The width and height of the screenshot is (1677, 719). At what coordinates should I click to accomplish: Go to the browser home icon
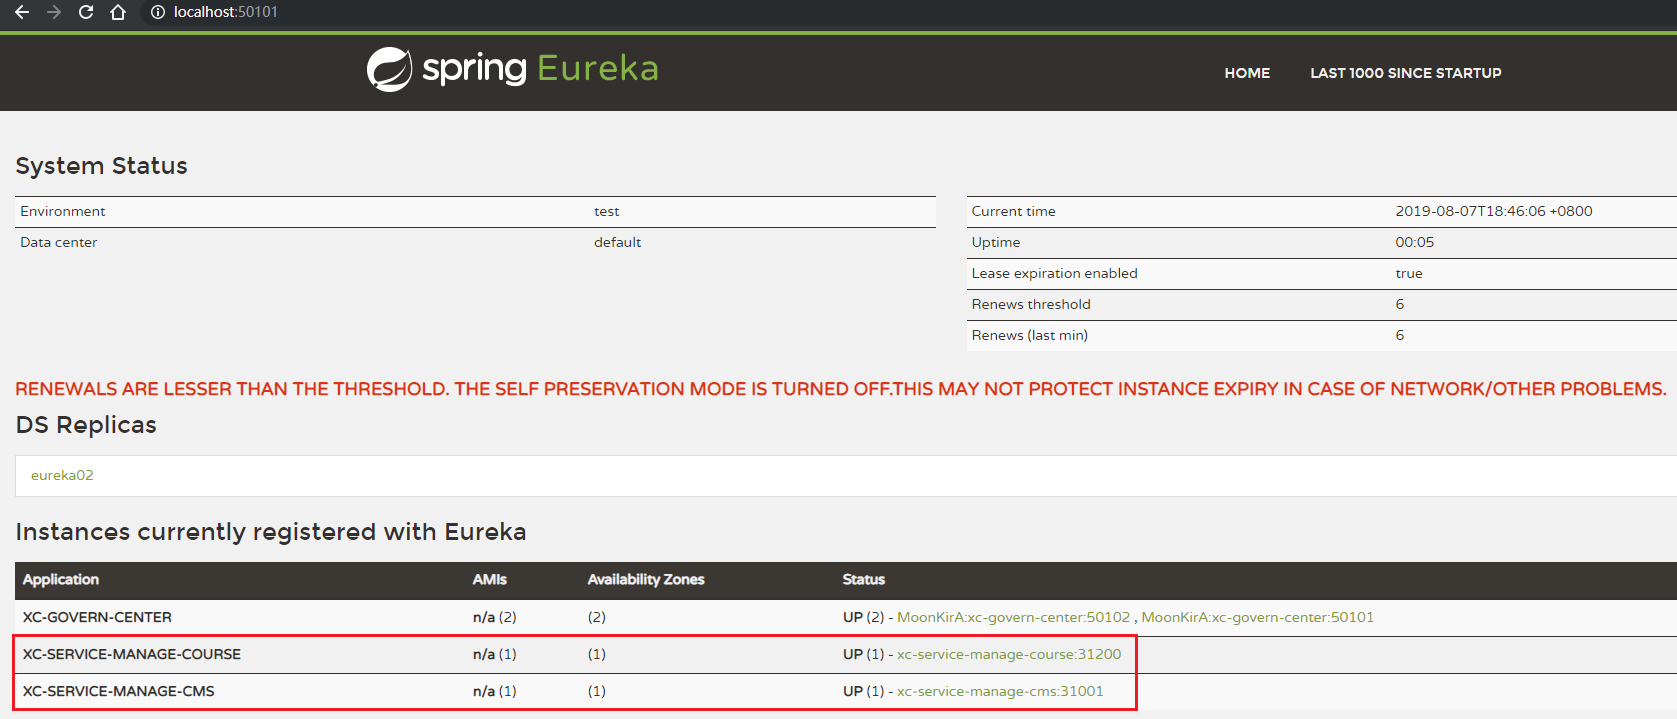click(x=118, y=12)
